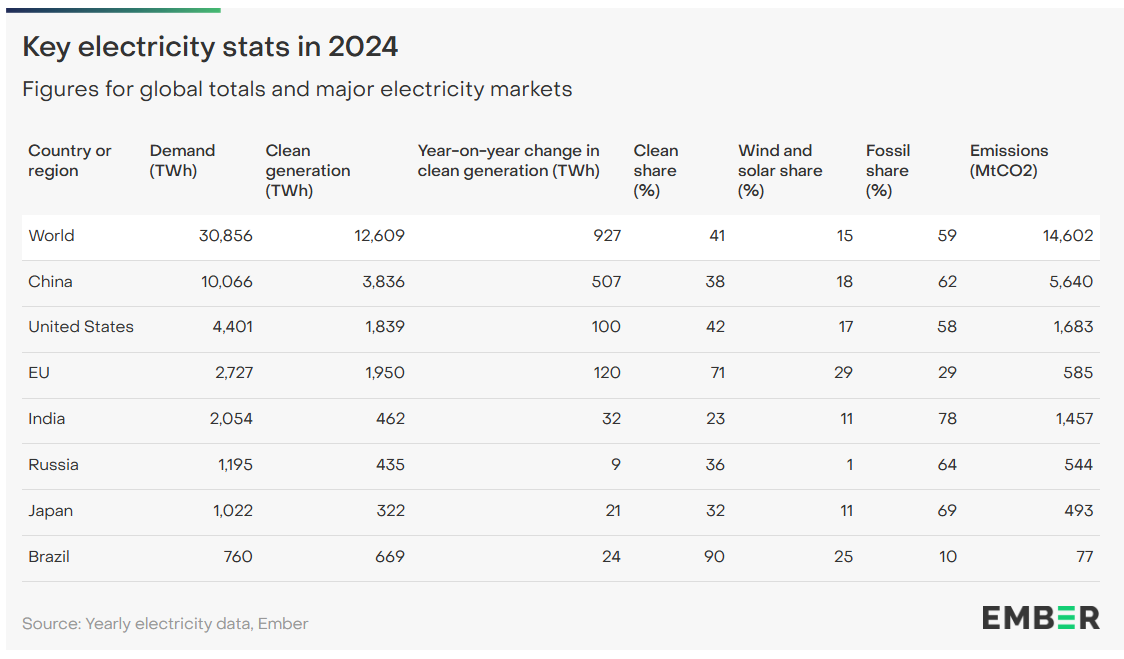This screenshot has width=1124, height=659.
Task: Select the Japan row label
Action: point(50,511)
